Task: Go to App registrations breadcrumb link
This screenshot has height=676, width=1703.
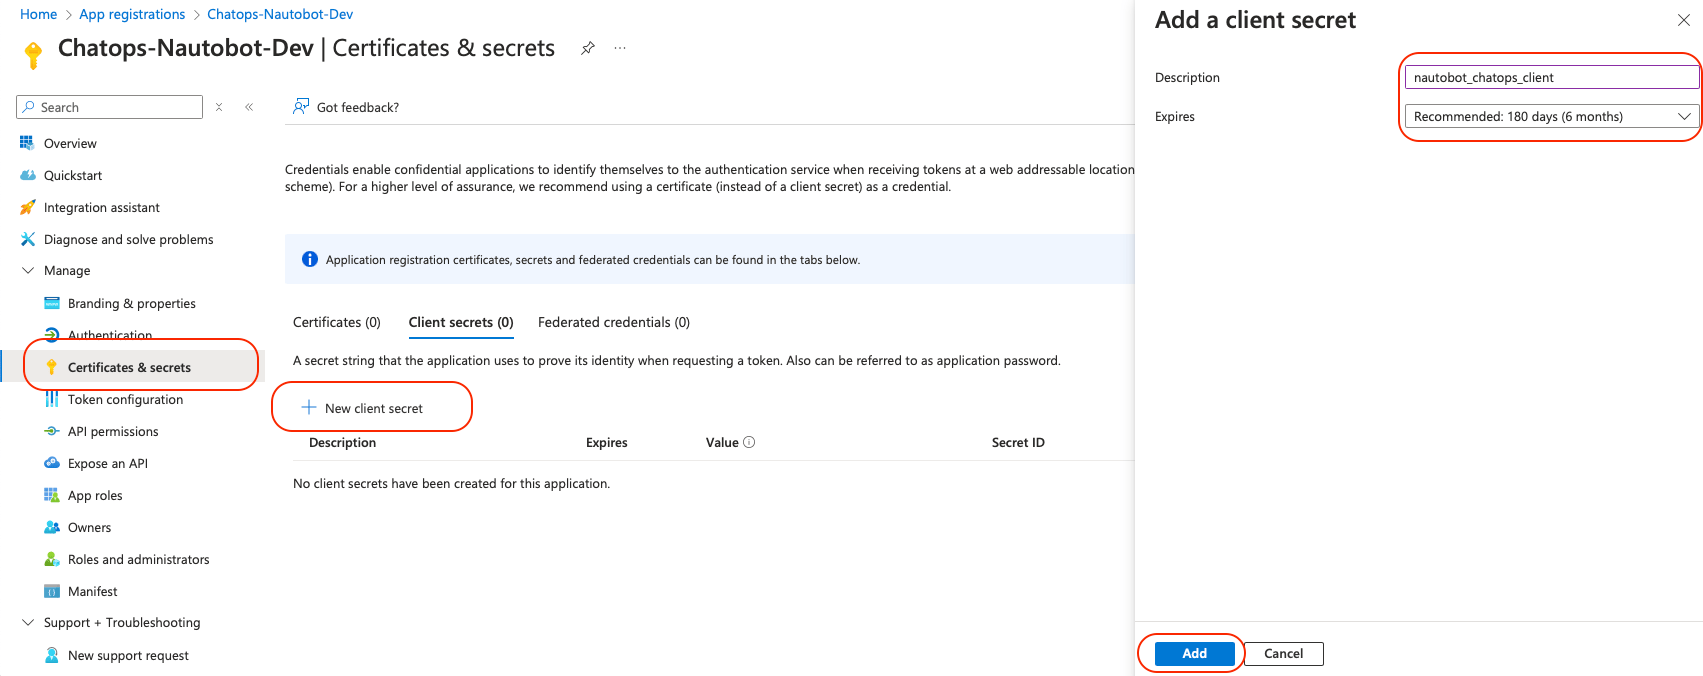Action: pyautogui.click(x=132, y=14)
